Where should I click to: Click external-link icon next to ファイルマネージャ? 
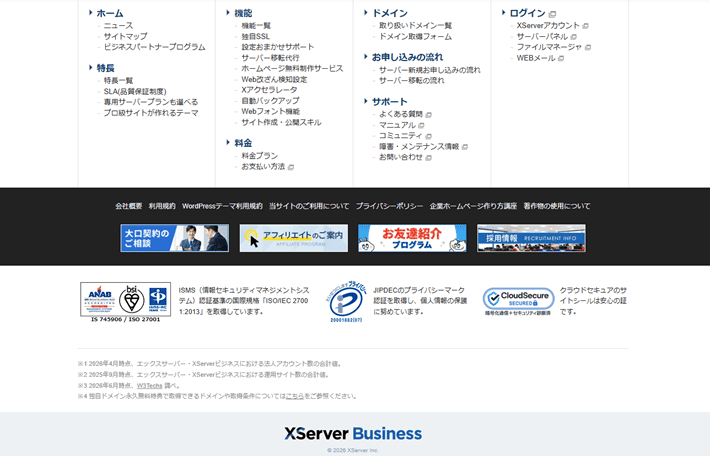pyautogui.click(x=588, y=48)
